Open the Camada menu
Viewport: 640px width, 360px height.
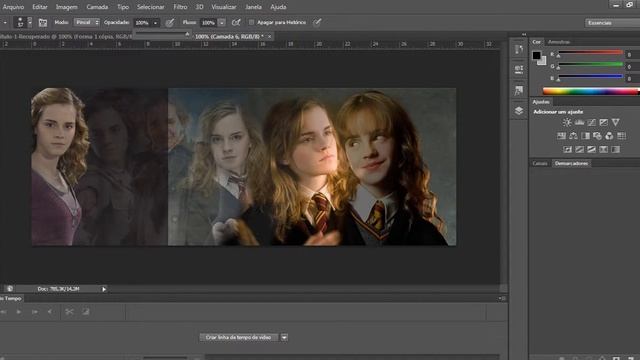point(97,7)
